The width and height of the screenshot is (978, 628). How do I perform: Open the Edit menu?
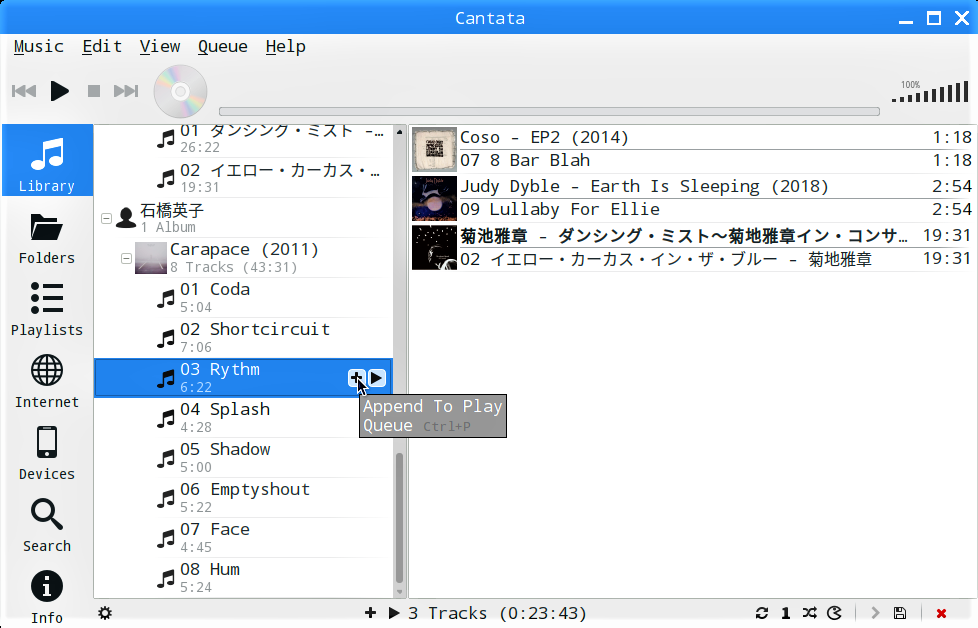[102, 47]
